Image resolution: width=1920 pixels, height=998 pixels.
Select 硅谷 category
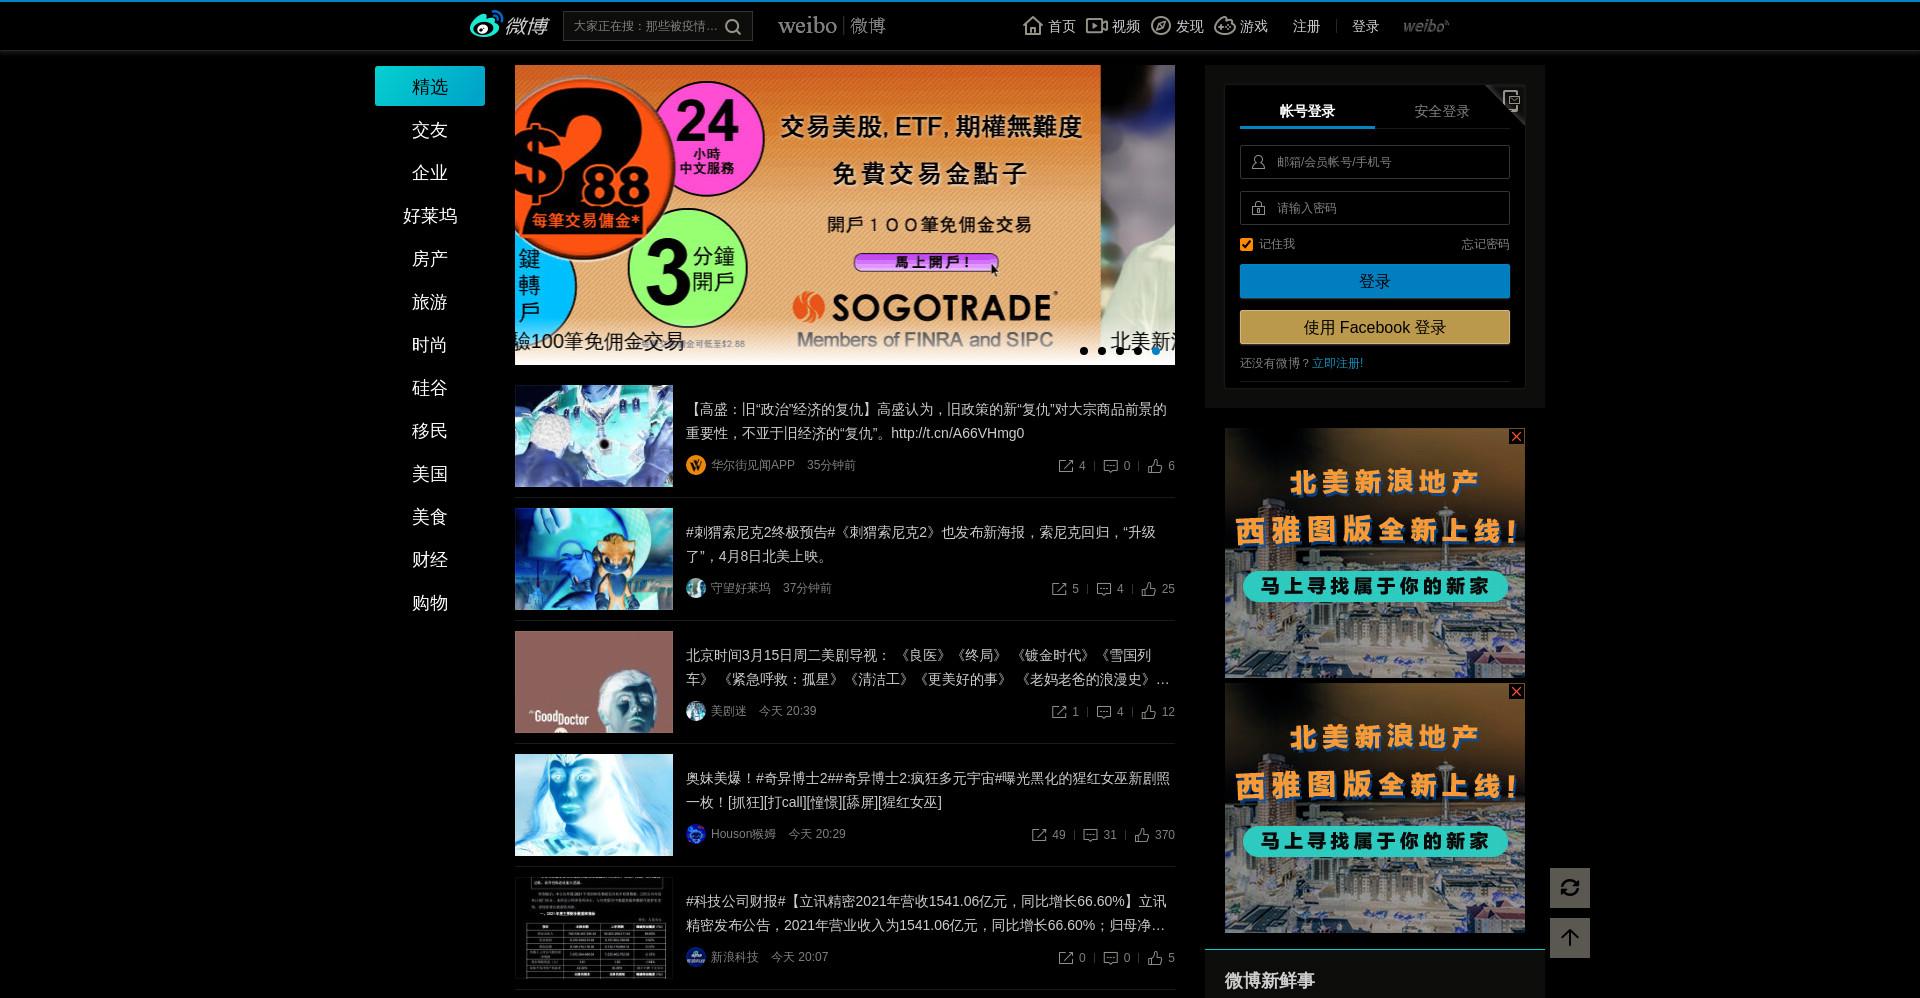click(x=430, y=388)
